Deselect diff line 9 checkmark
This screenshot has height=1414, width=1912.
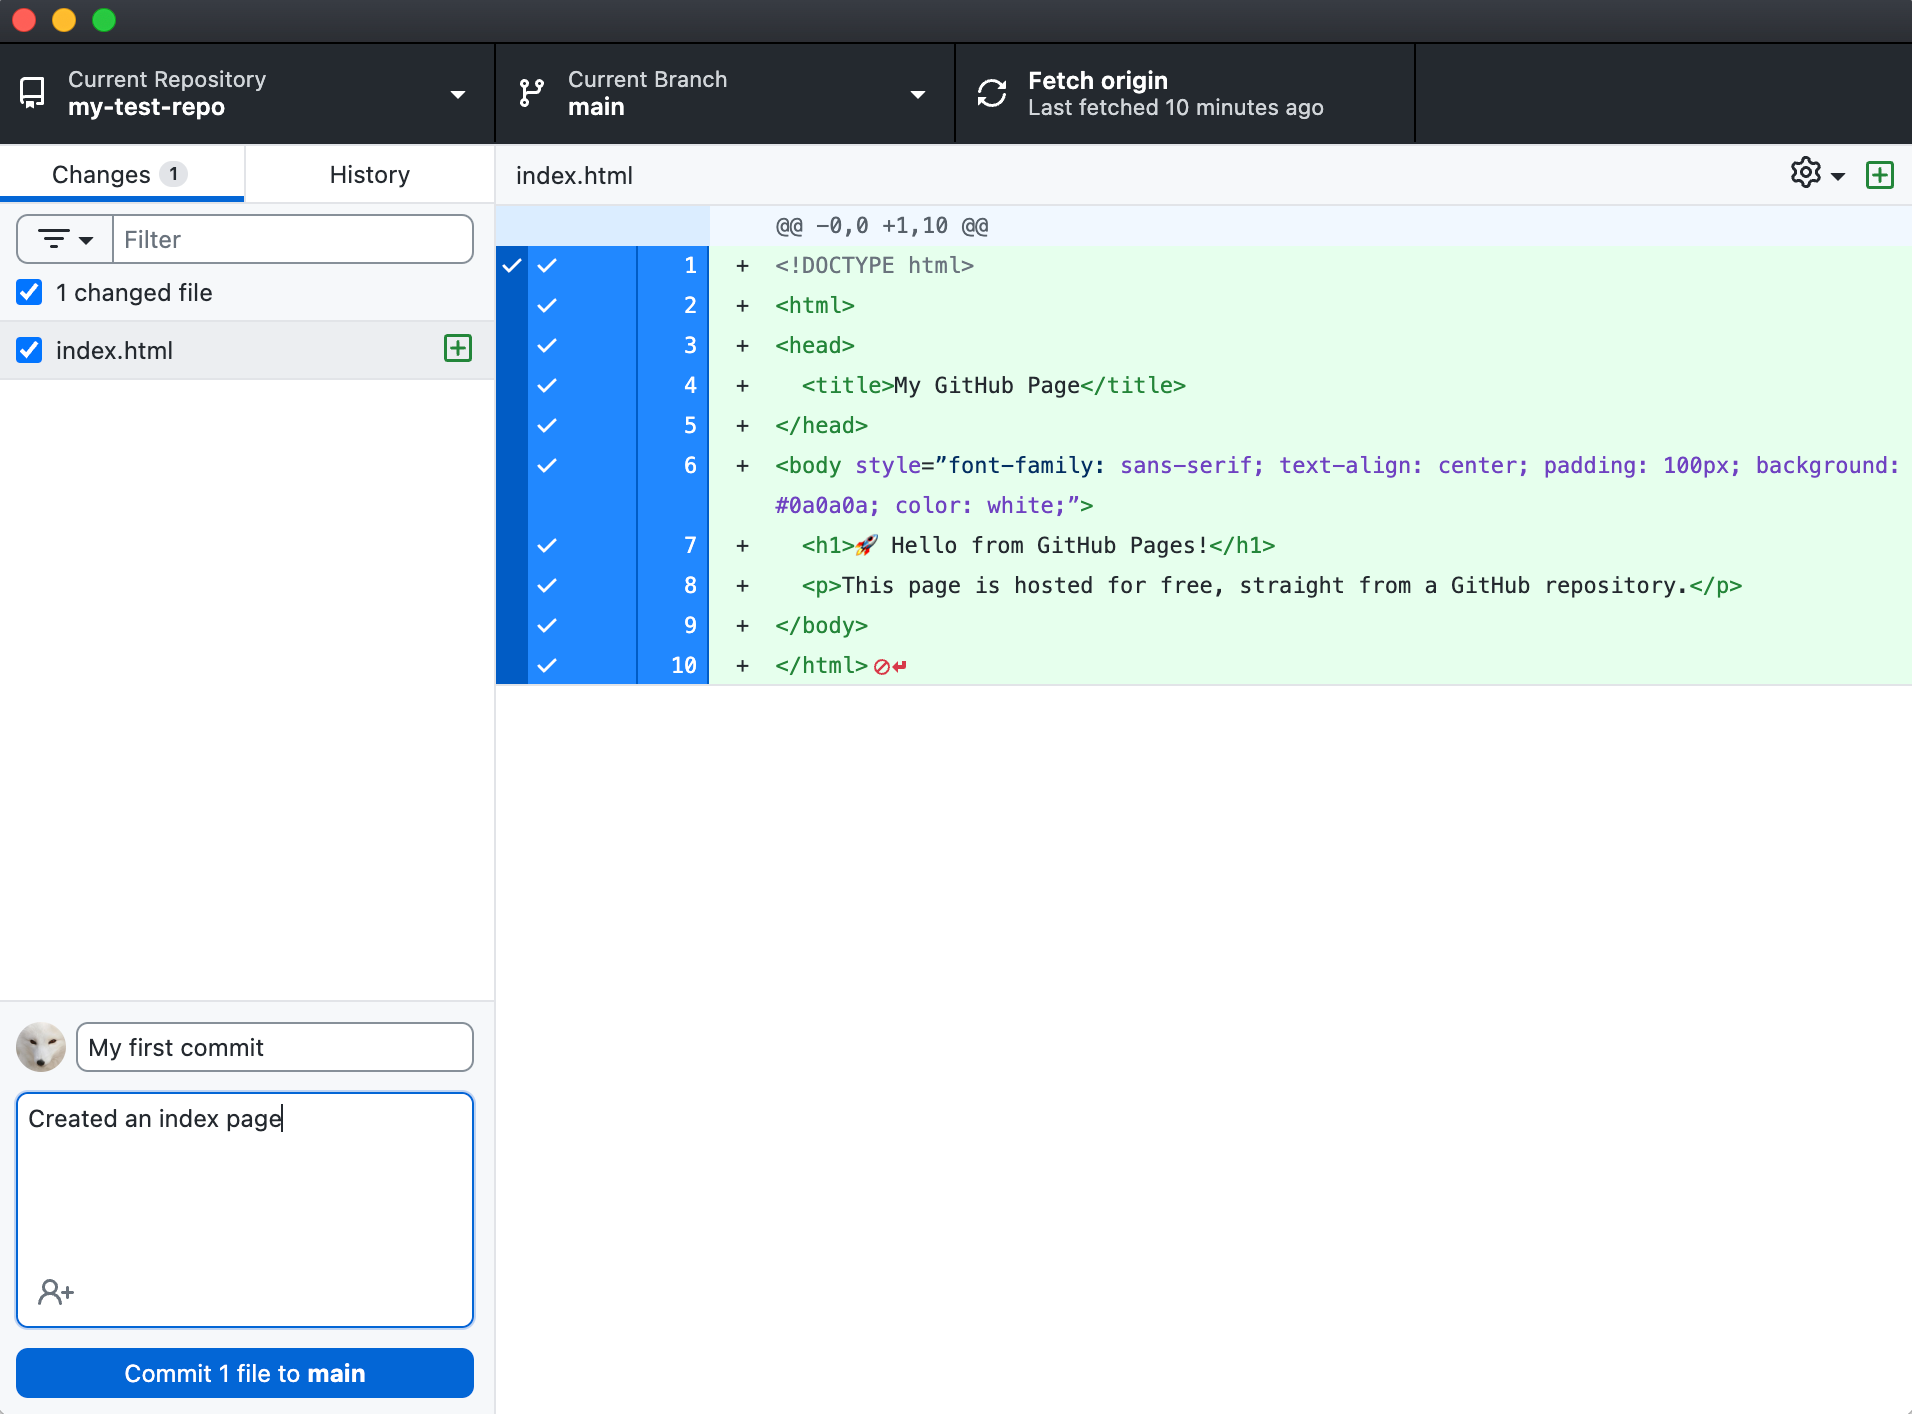click(x=547, y=625)
